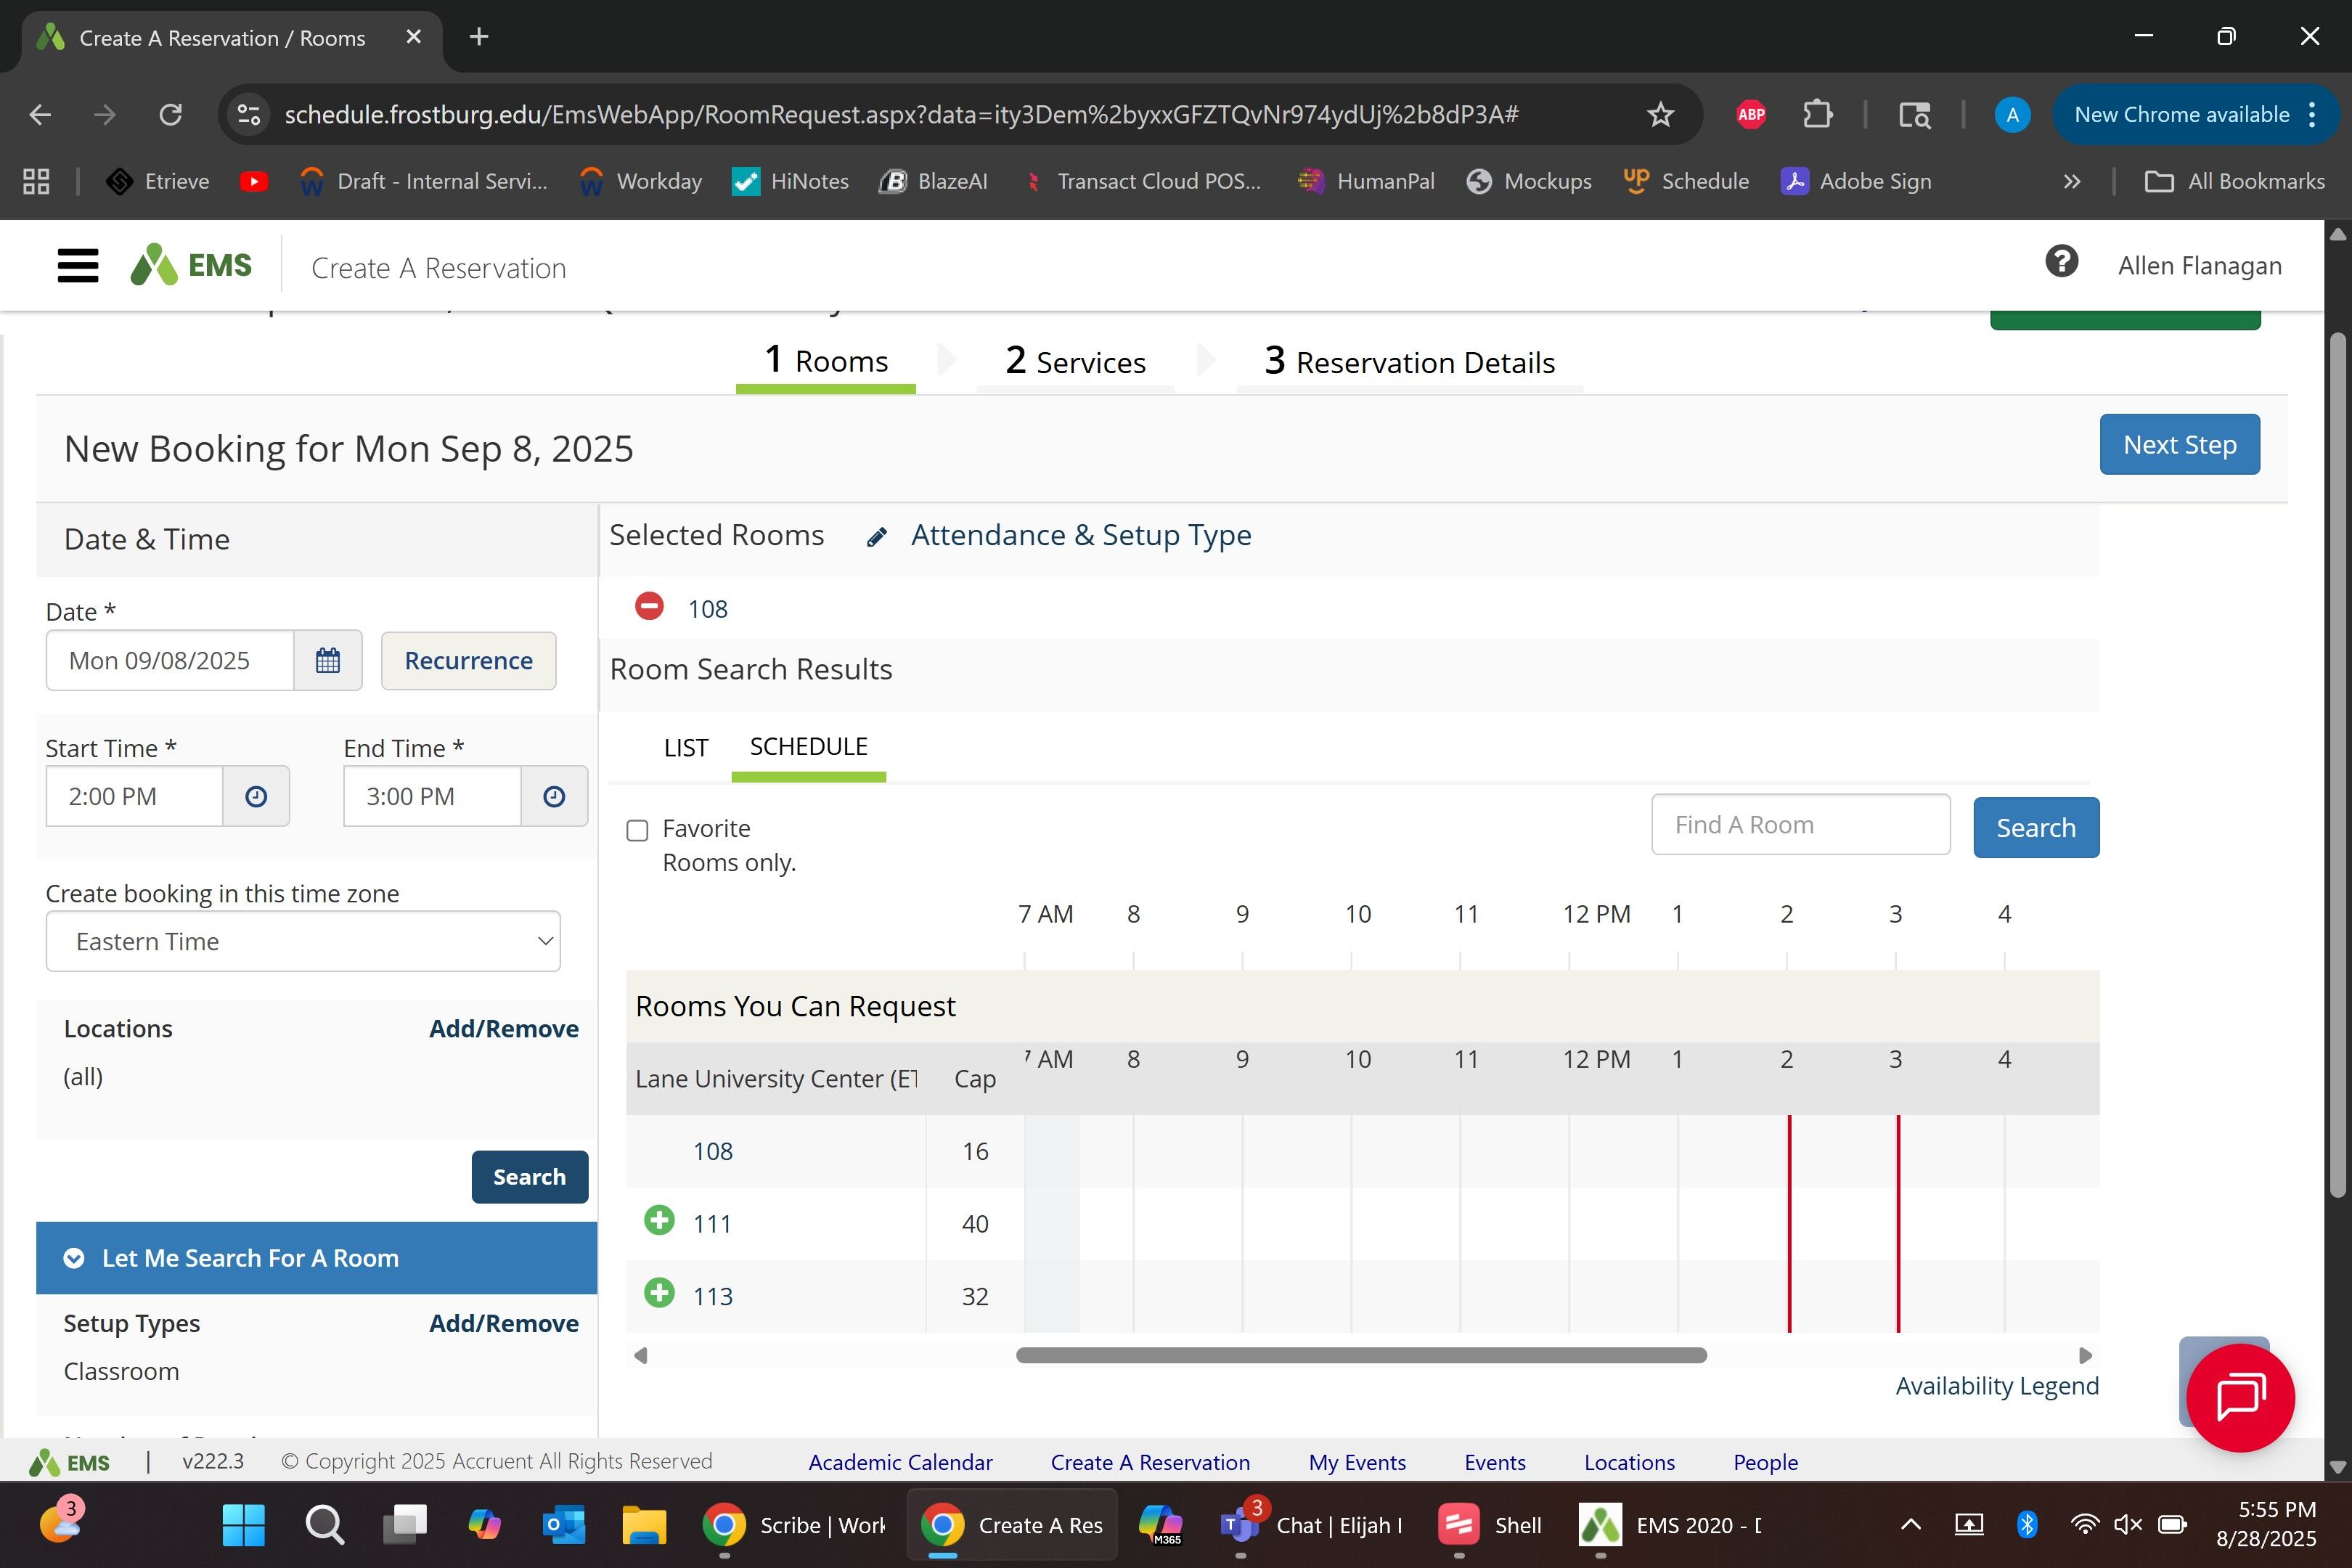This screenshot has height=1568, width=2352.
Task: Open the red chat bubble widget
Action: (2240, 1397)
